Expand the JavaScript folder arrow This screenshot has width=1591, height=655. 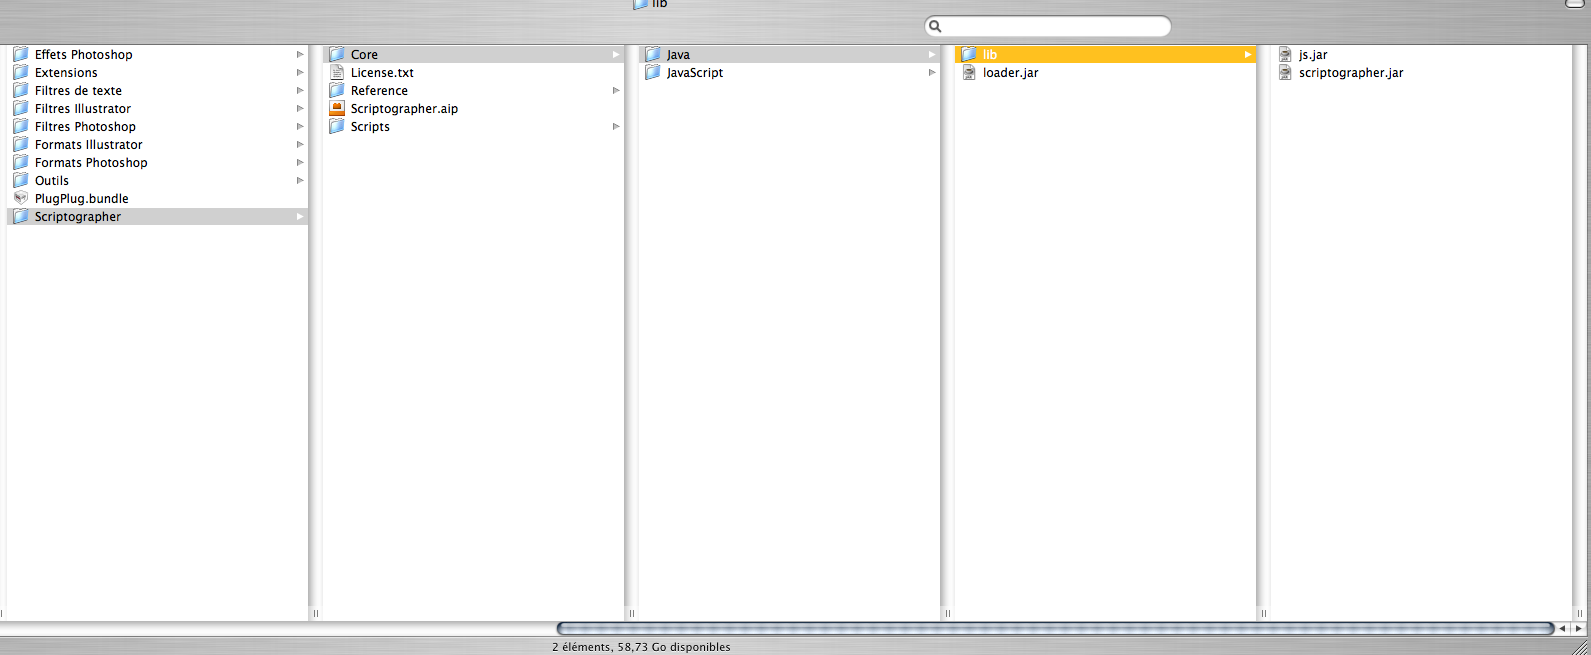point(932,72)
